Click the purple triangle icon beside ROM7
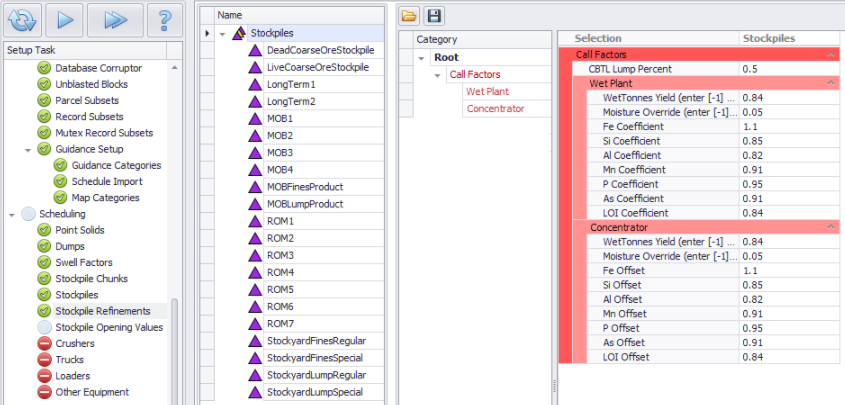Image resolution: width=845 pixels, height=405 pixels. click(255, 324)
